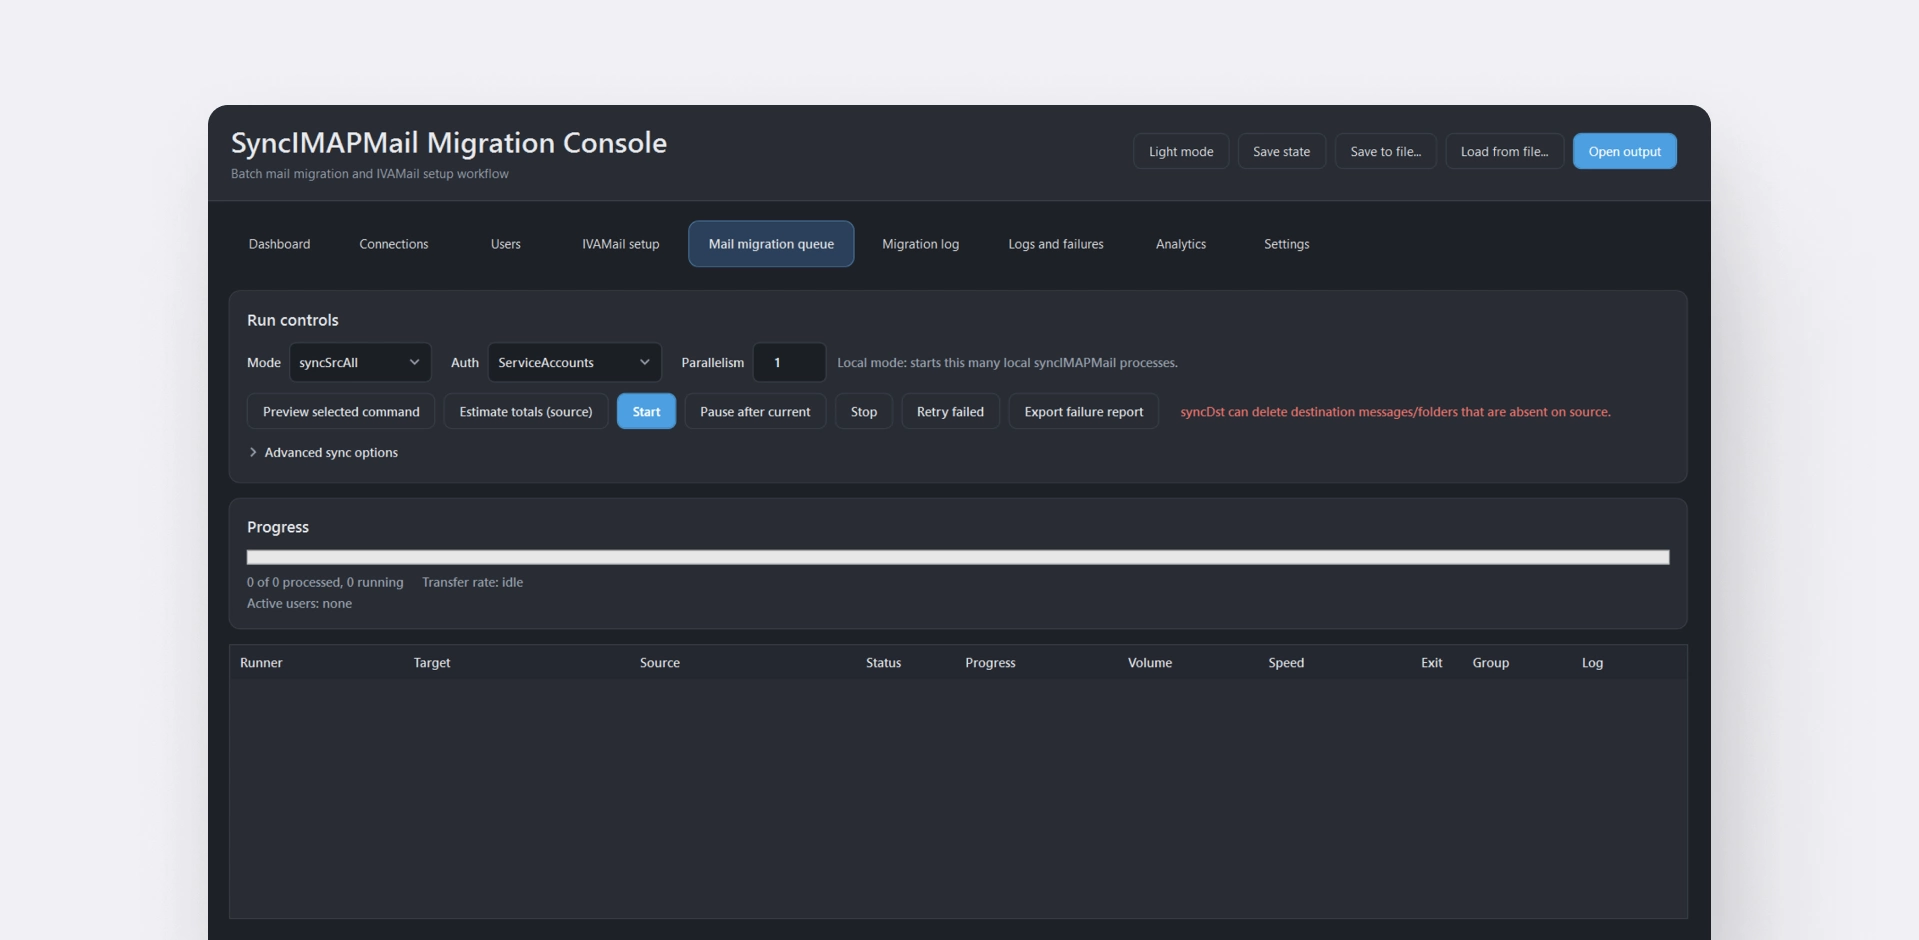Open the Settings tab
Image resolution: width=1919 pixels, height=940 pixels.
[1286, 244]
